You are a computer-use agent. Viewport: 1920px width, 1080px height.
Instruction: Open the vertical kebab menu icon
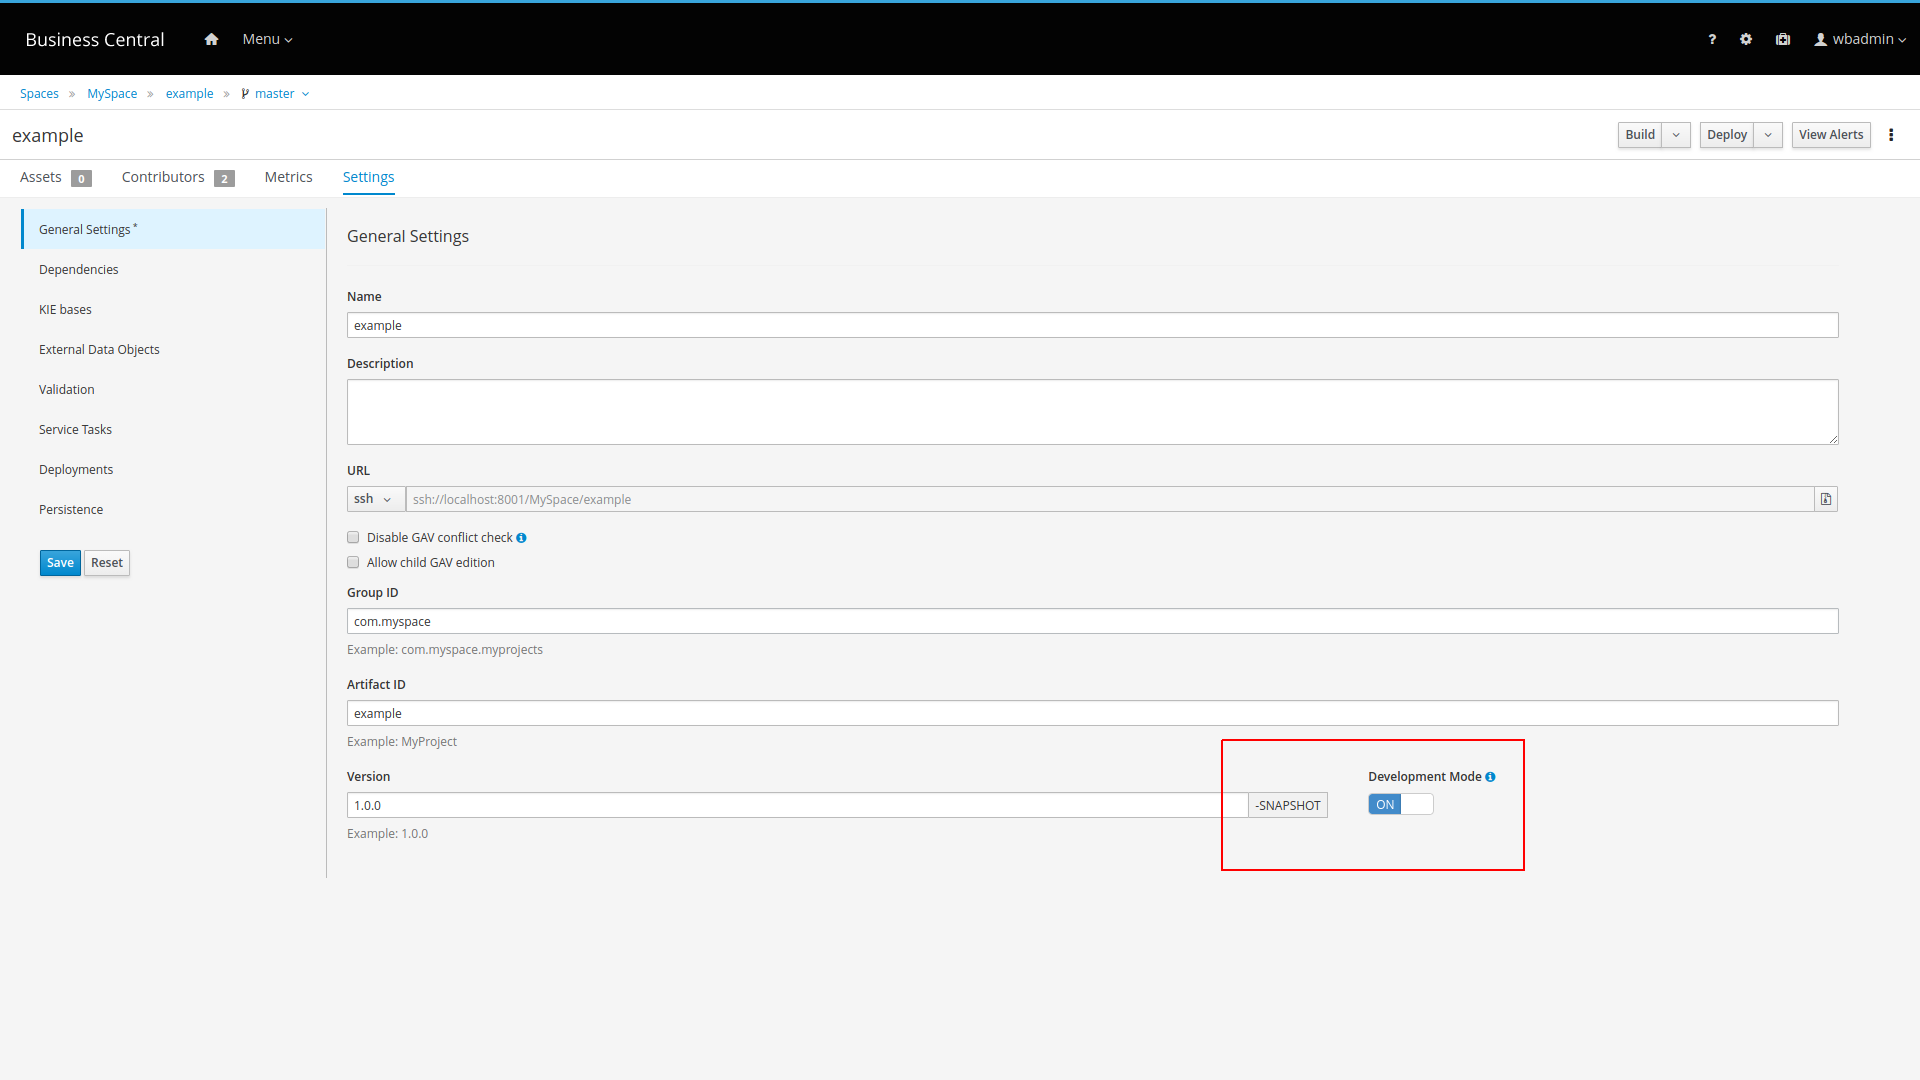click(1891, 135)
